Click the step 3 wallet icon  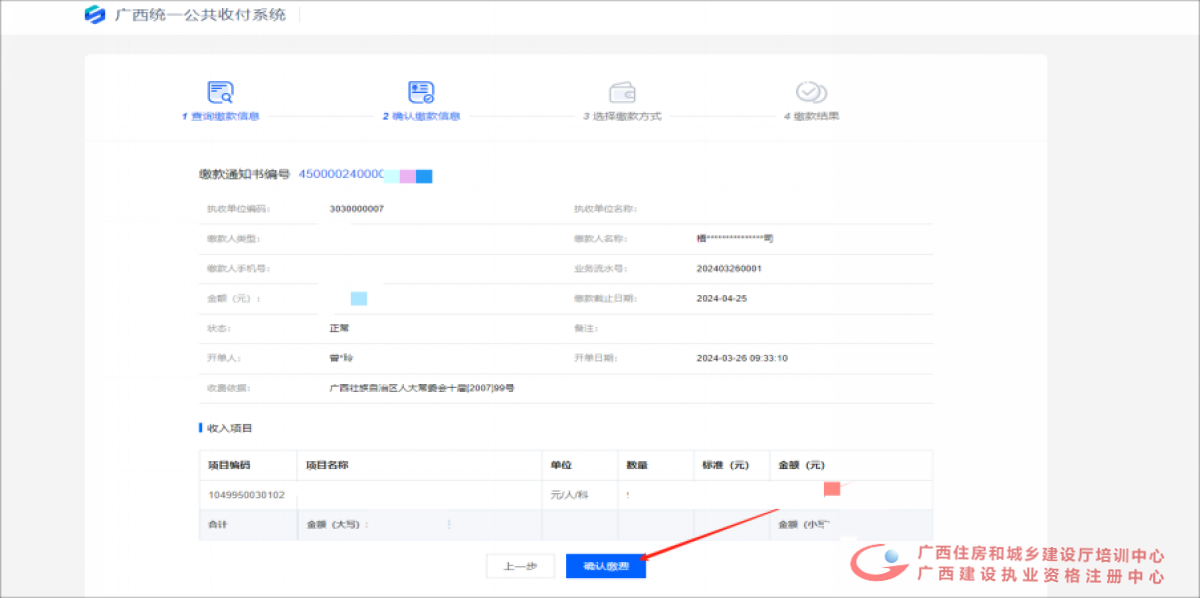click(622, 93)
